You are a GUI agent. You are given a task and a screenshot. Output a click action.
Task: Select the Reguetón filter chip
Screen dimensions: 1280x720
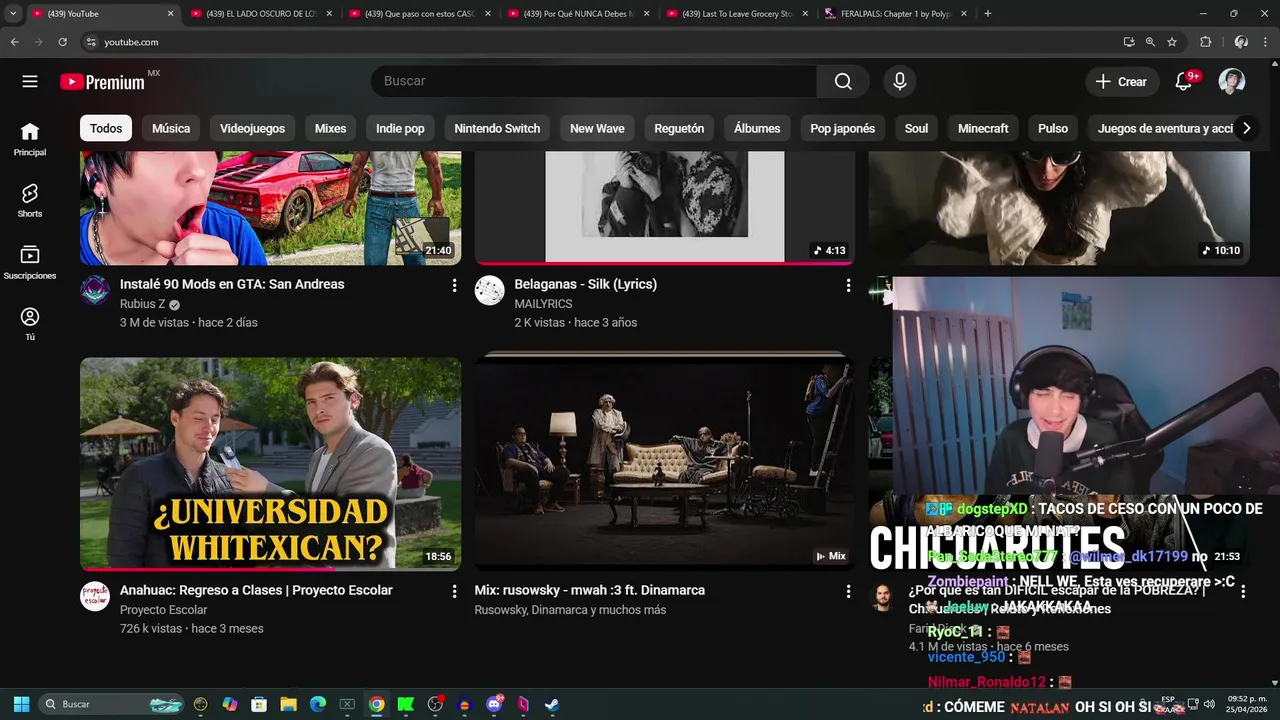coord(679,128)
